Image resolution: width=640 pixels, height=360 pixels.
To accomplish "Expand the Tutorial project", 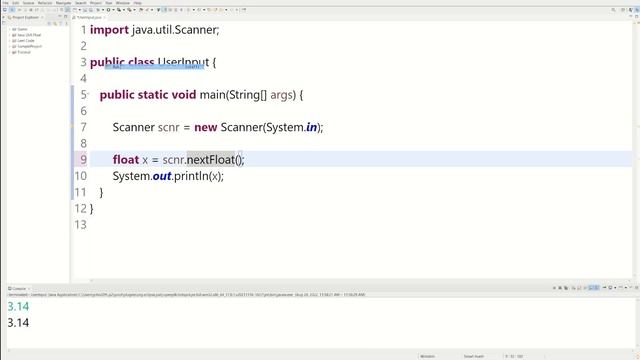I will pyautogui.click(x=9, y=52).
